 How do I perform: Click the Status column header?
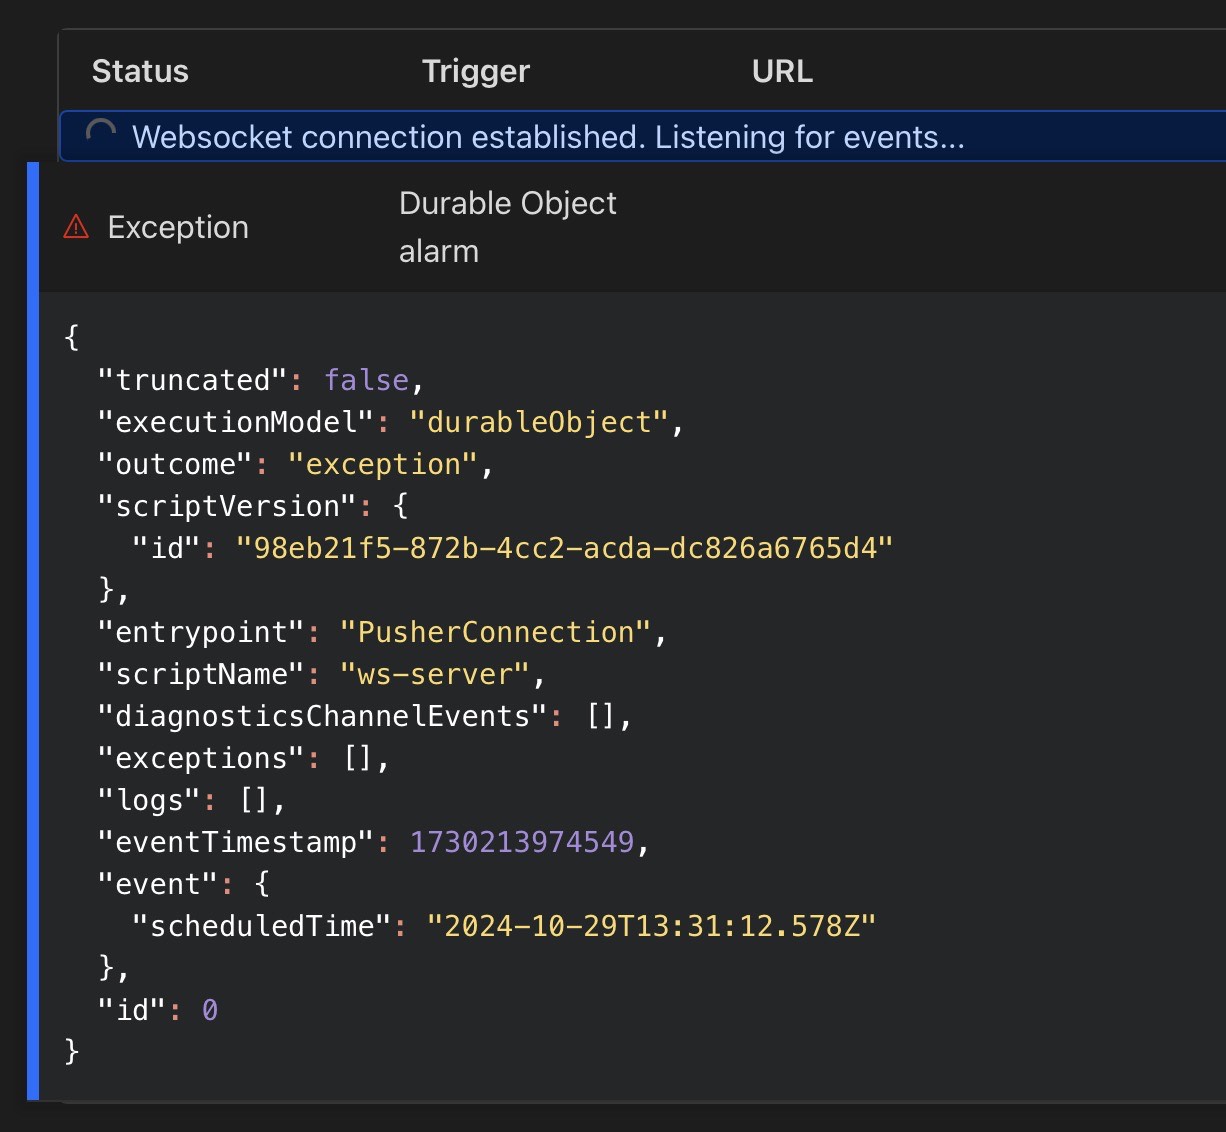click(140, 71)
